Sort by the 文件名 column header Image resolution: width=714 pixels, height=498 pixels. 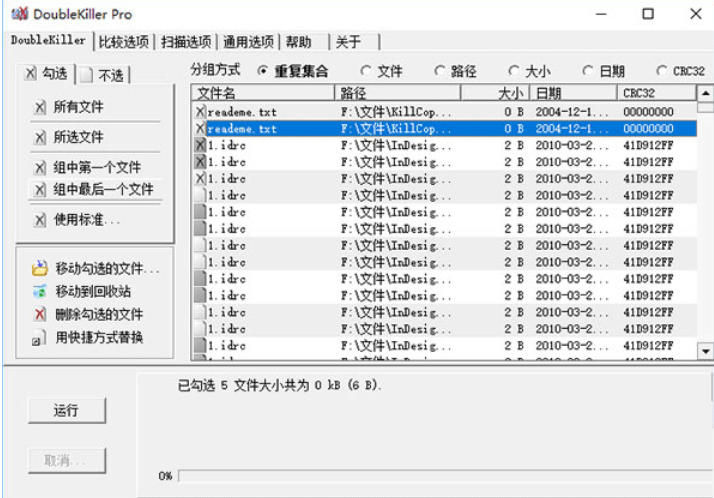(263, 93)
